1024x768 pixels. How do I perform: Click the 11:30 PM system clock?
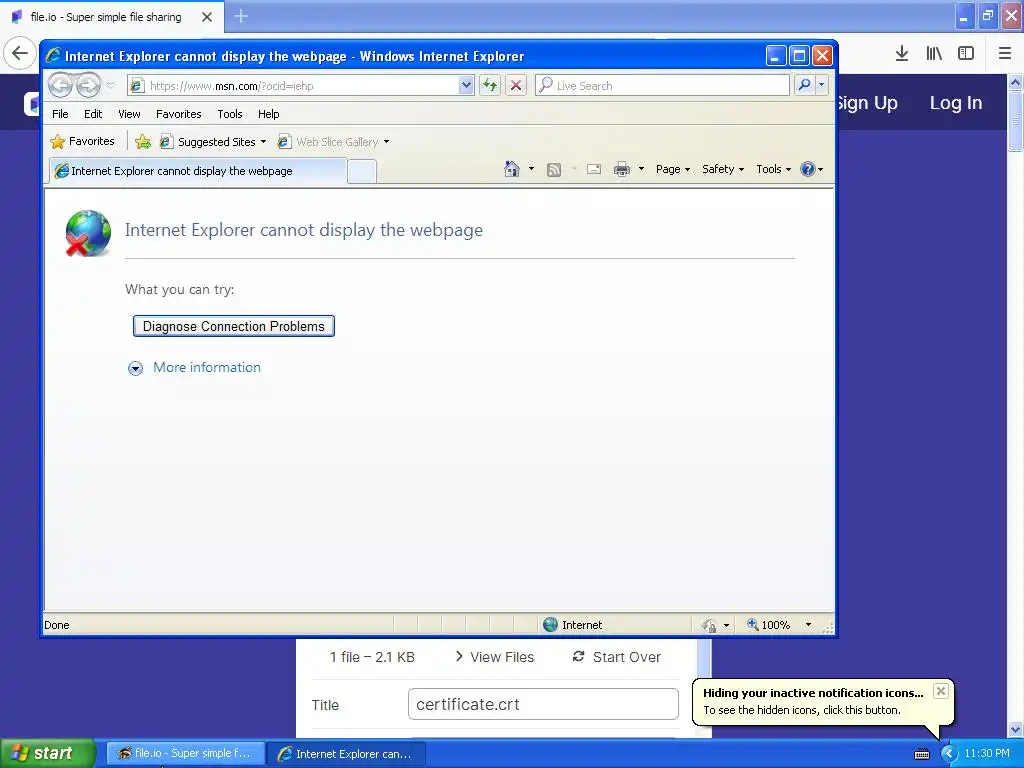click(x=987, y=754)
